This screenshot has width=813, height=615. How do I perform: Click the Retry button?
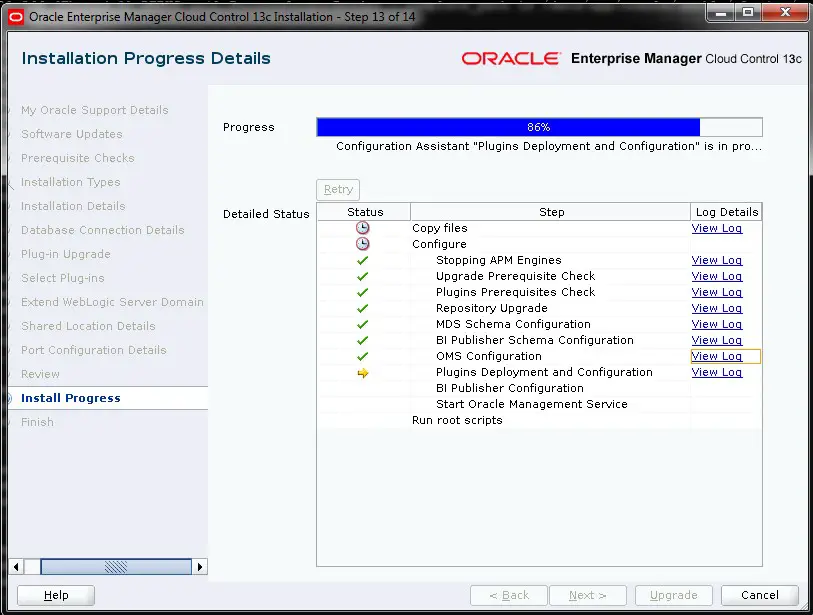coord(338,190)
